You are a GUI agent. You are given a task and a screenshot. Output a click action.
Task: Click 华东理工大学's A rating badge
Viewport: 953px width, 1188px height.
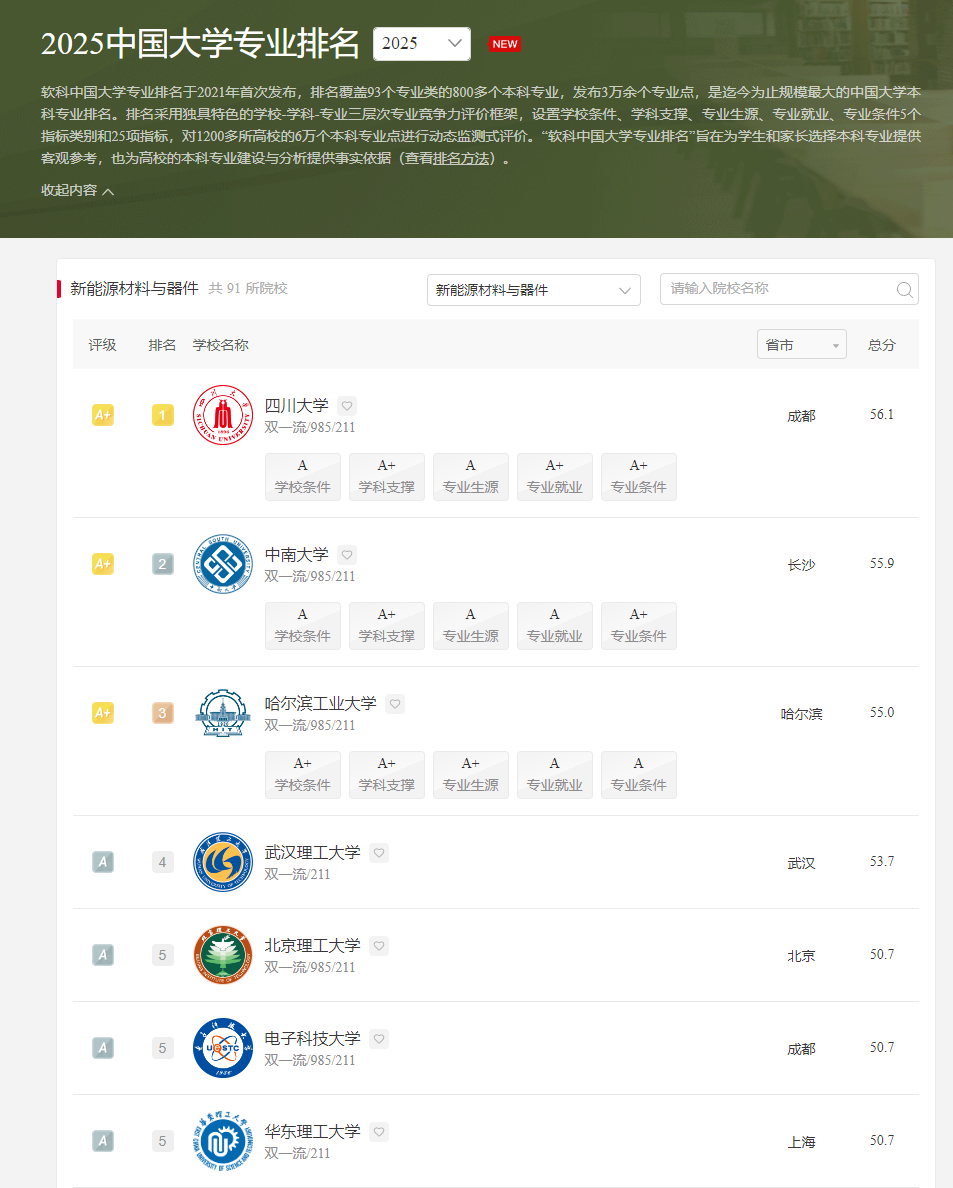(103, 1141)
